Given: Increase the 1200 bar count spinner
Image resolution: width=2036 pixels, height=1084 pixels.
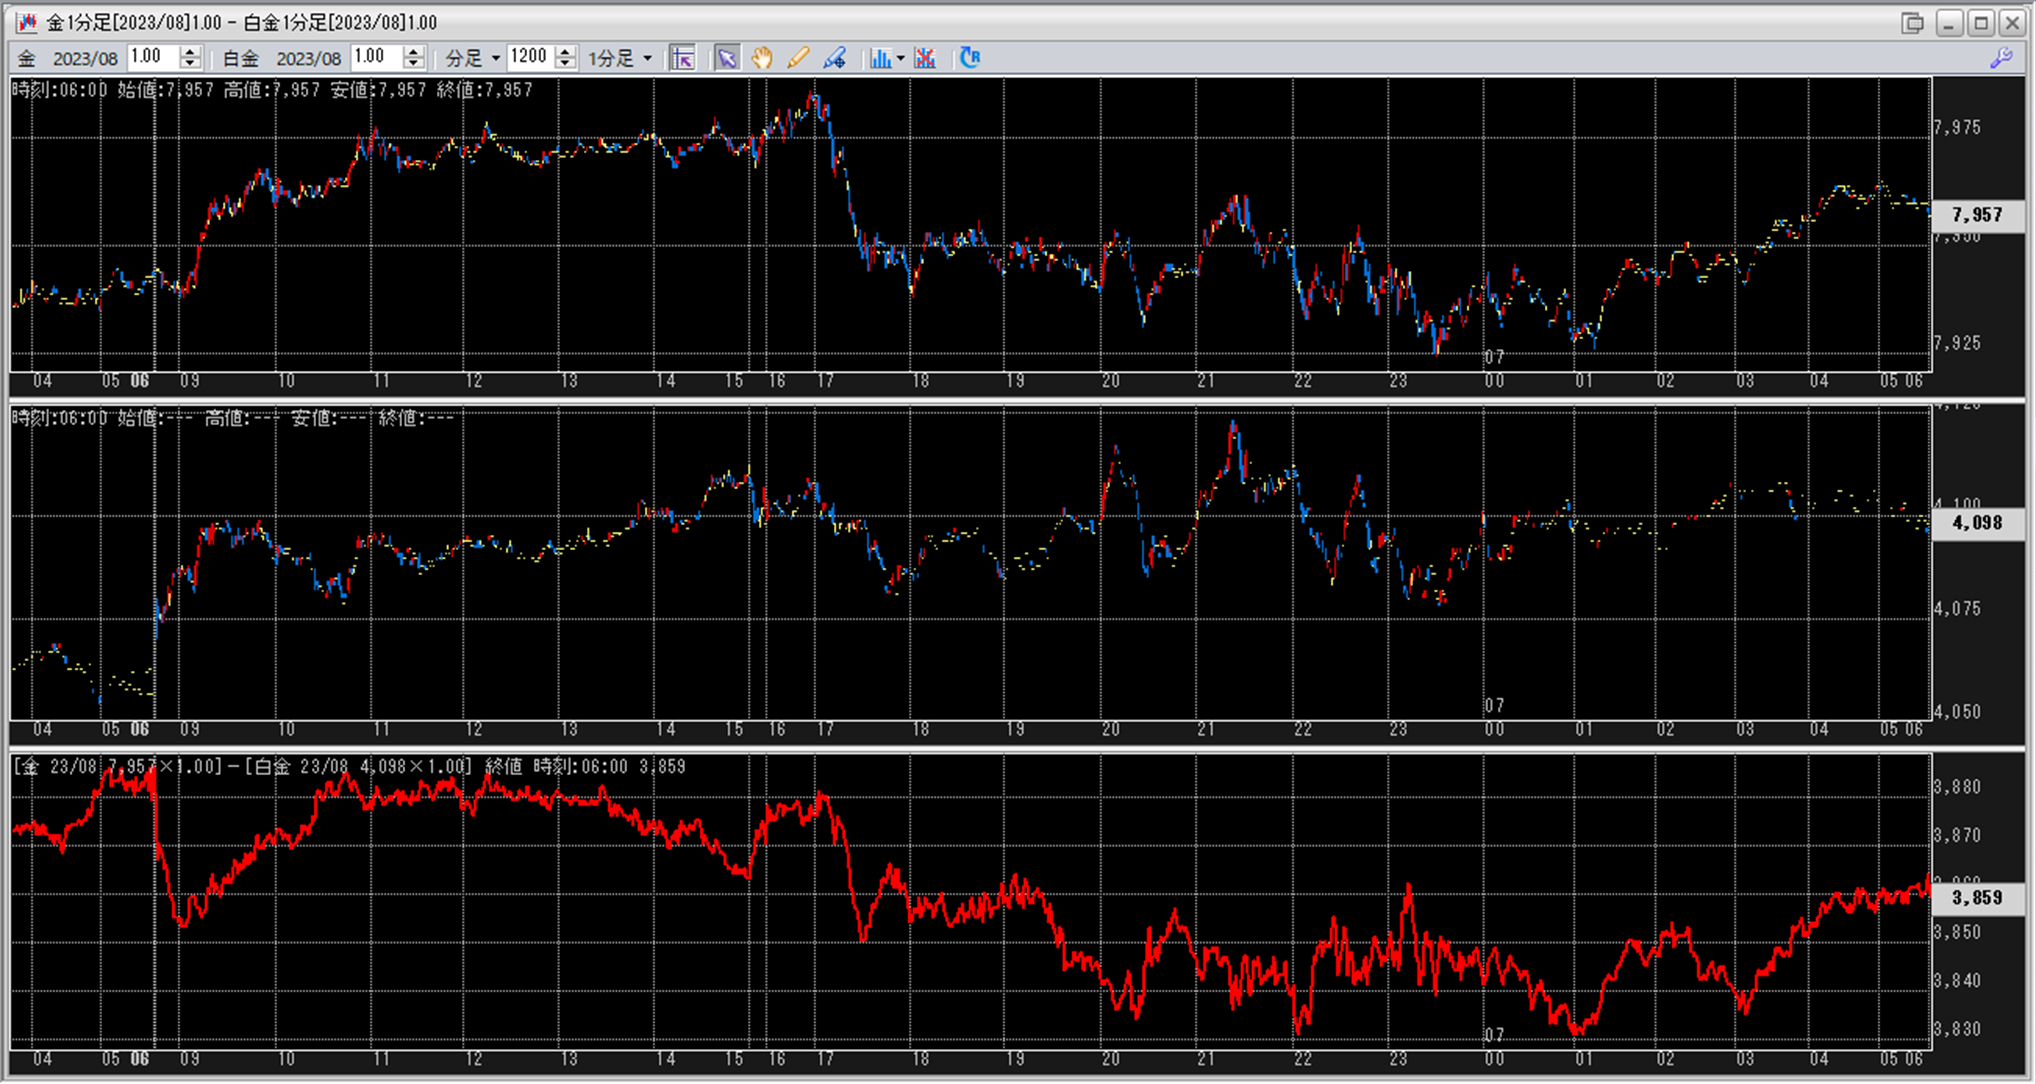Looking at the screenshot, I should coord(565,52).
